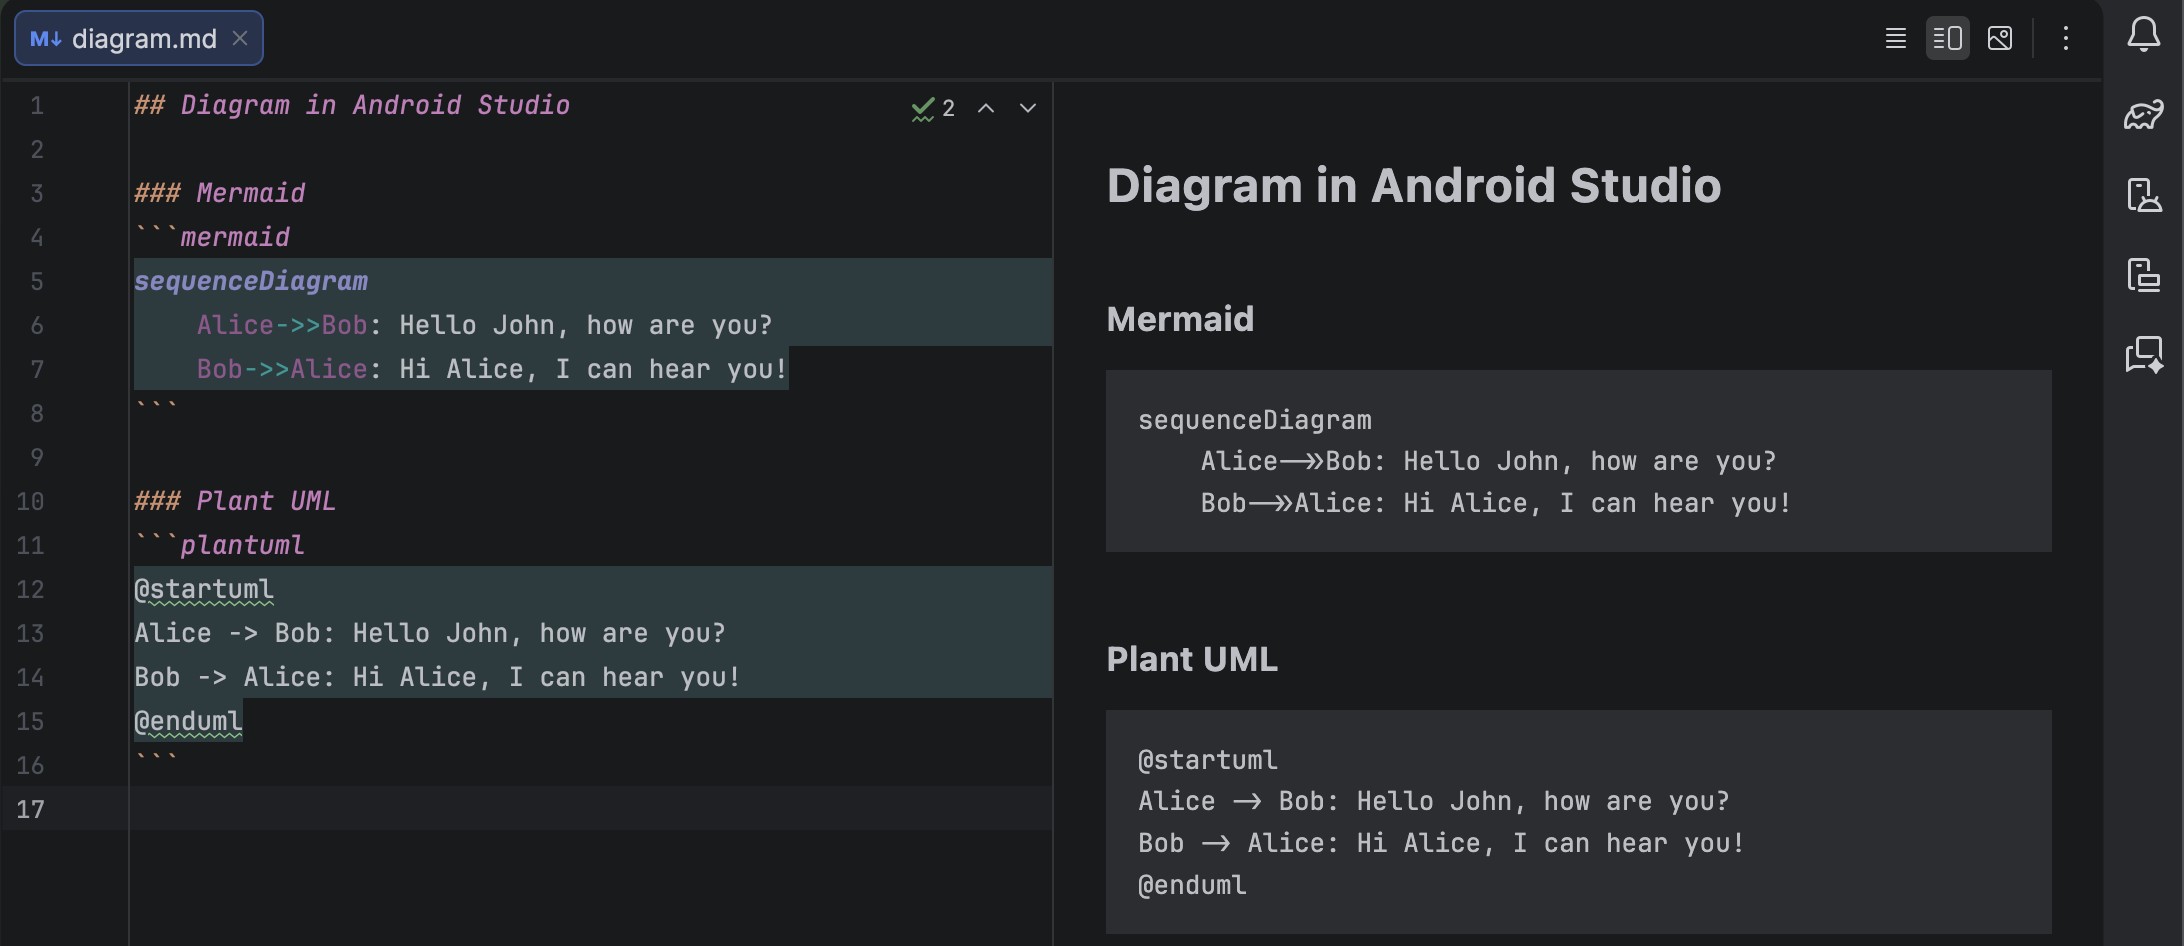Screen dimensions: 2184x946
Task: Click 'Plant UML' heading in preview
Action: pyautogui.click(x=1192, y=659)
